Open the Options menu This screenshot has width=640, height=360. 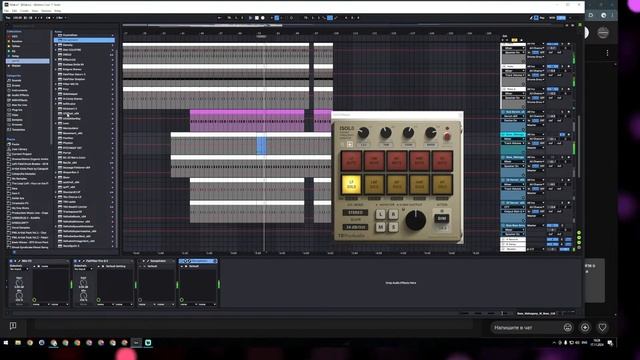point(46,11)
